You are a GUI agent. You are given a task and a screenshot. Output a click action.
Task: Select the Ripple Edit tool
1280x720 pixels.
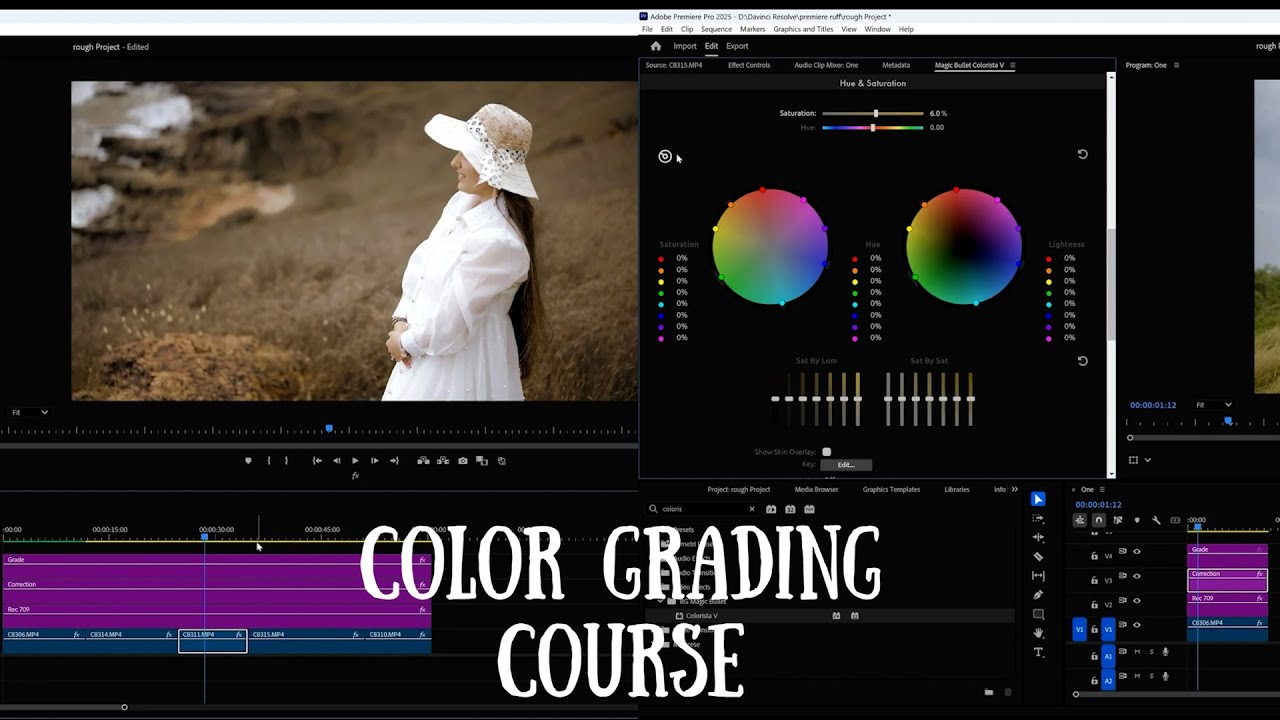click(1038, 537)
